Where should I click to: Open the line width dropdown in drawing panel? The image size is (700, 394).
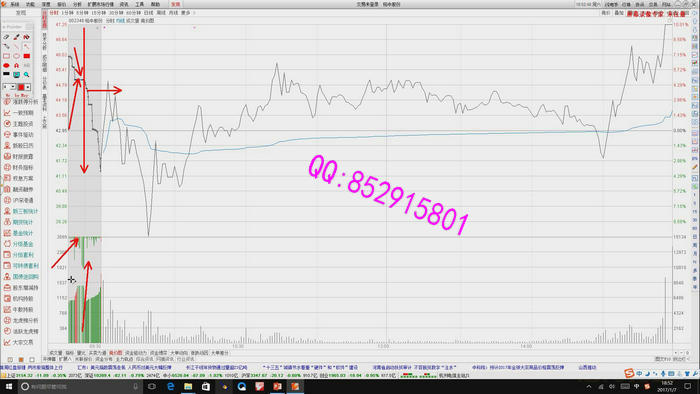click(12, 87)
